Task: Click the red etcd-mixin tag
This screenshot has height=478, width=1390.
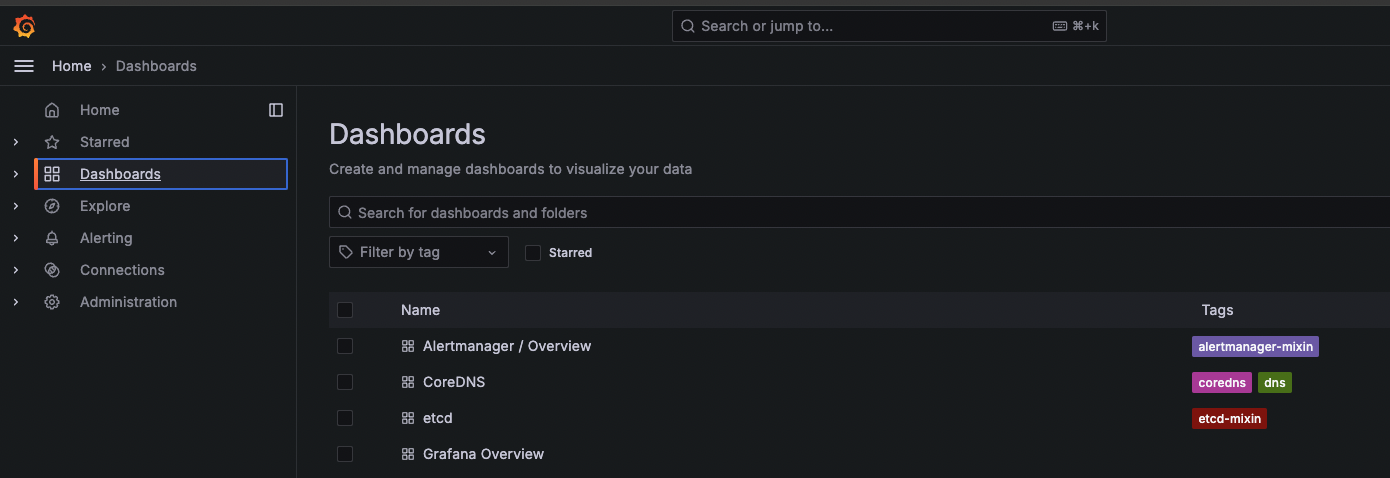Action: point(1229,418)
